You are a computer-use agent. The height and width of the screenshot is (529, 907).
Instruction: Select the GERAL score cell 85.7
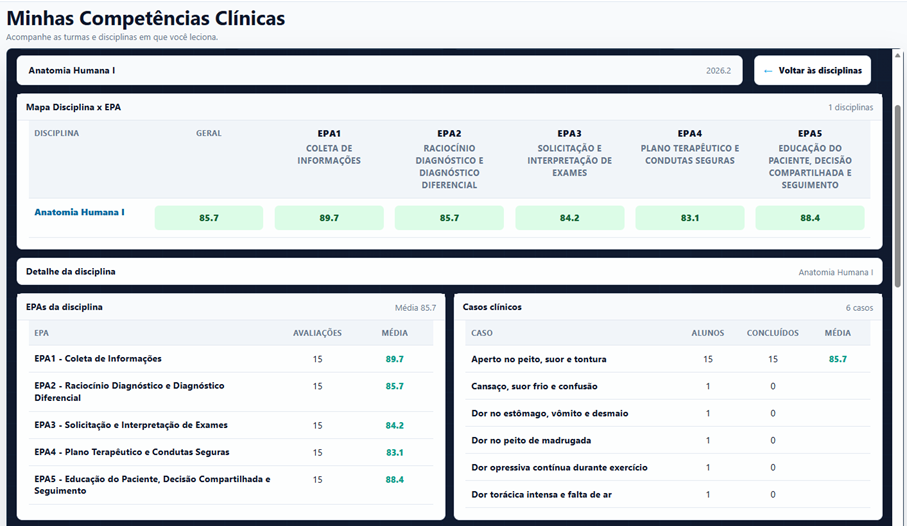coord(209,218)
